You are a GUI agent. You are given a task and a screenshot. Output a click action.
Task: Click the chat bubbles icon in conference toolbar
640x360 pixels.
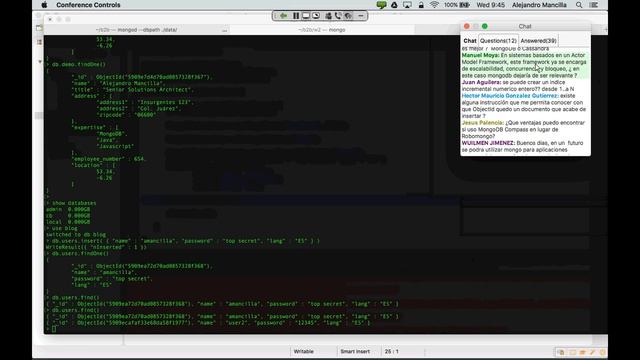[x=348, y=16]
